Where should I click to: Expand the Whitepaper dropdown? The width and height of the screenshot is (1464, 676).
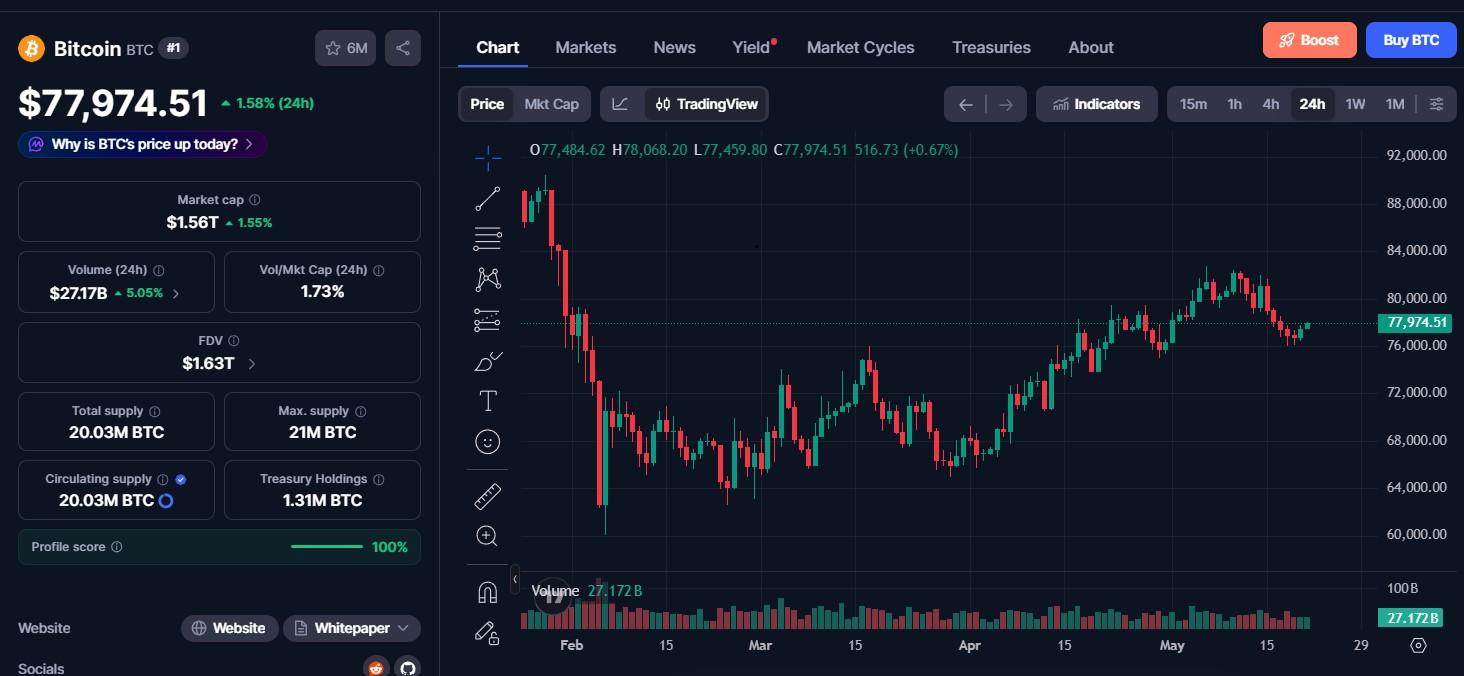coord(352,628)
